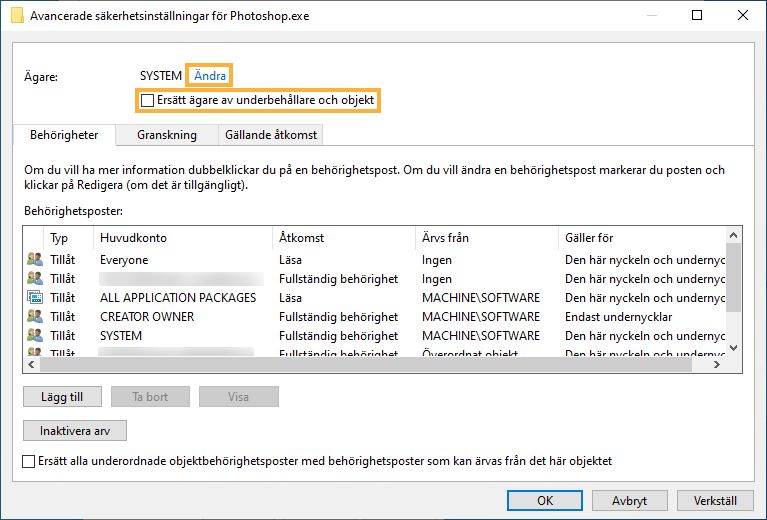Click the Lägg till button

point(62,397)
